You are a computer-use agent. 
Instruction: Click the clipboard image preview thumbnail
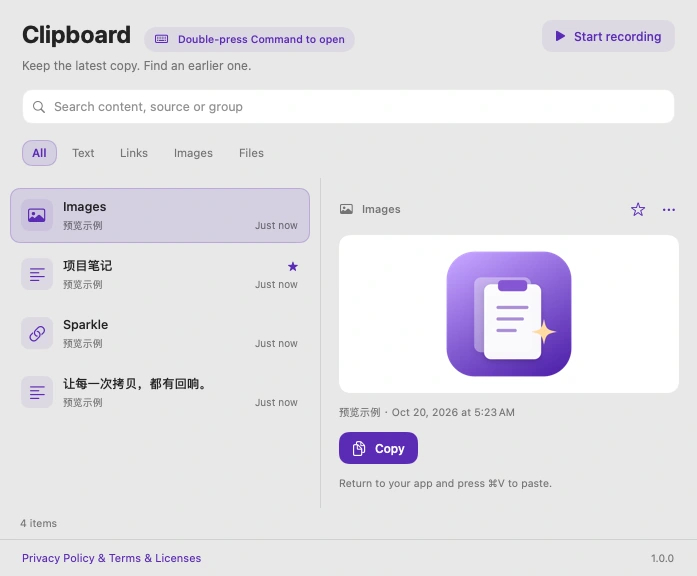[509, 314]
